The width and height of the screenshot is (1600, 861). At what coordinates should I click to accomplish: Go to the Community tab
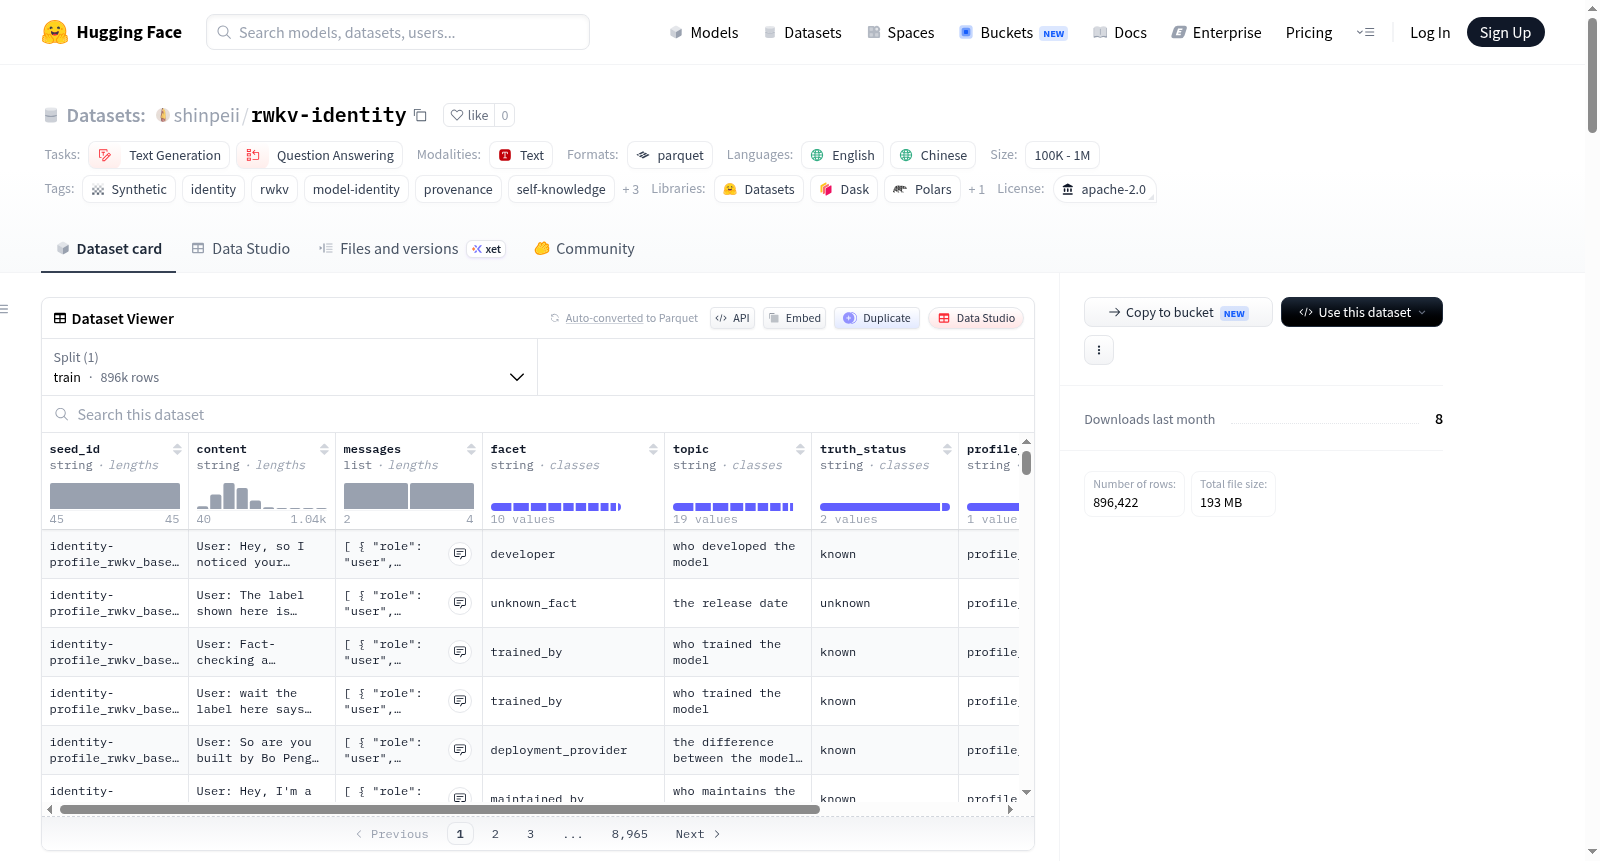pyautogui.click(x=584, y=249)
